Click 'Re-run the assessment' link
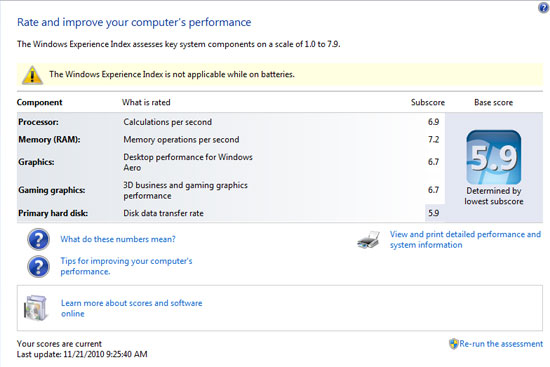The width and height of the screenshot is (550, 367). pos(501,344)
